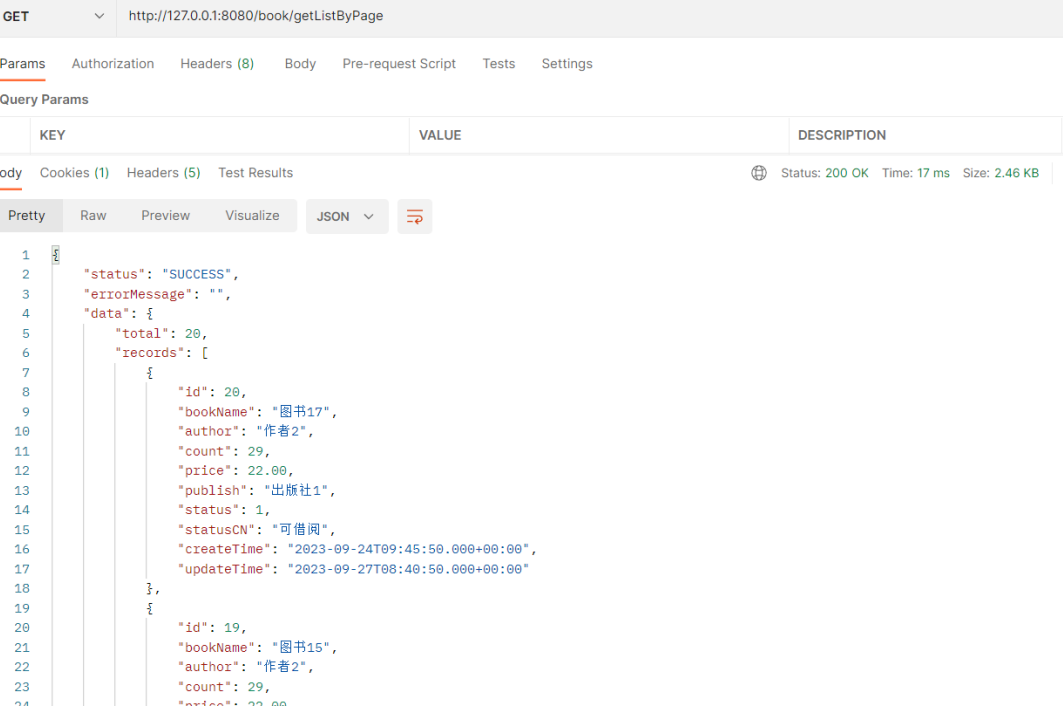
Task: Switch to the Raw response view
Action: tap(93, 216)
